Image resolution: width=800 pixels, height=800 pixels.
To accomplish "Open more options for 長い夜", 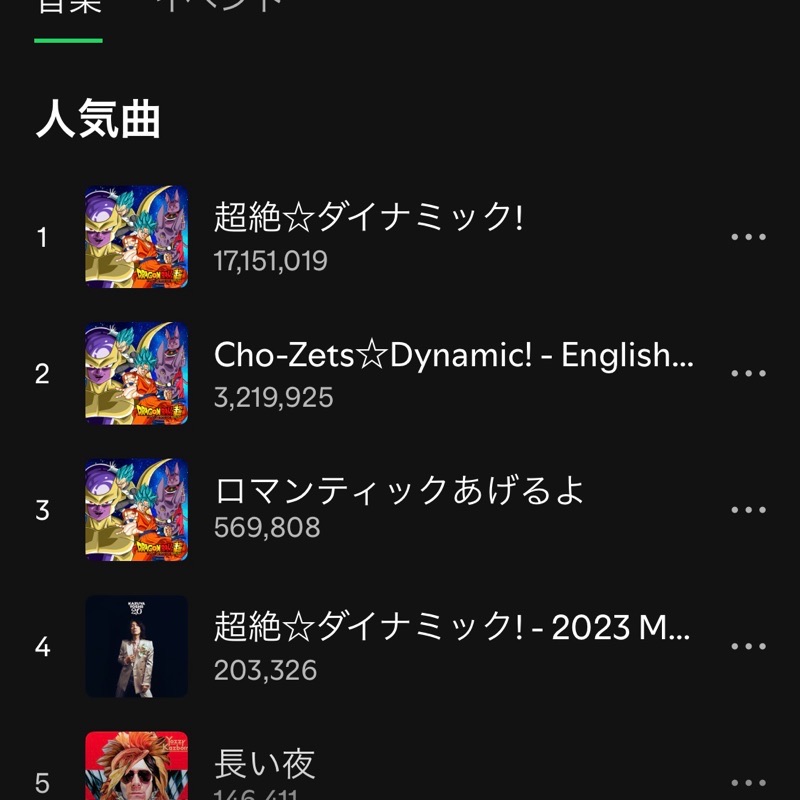I will point(748,782).
